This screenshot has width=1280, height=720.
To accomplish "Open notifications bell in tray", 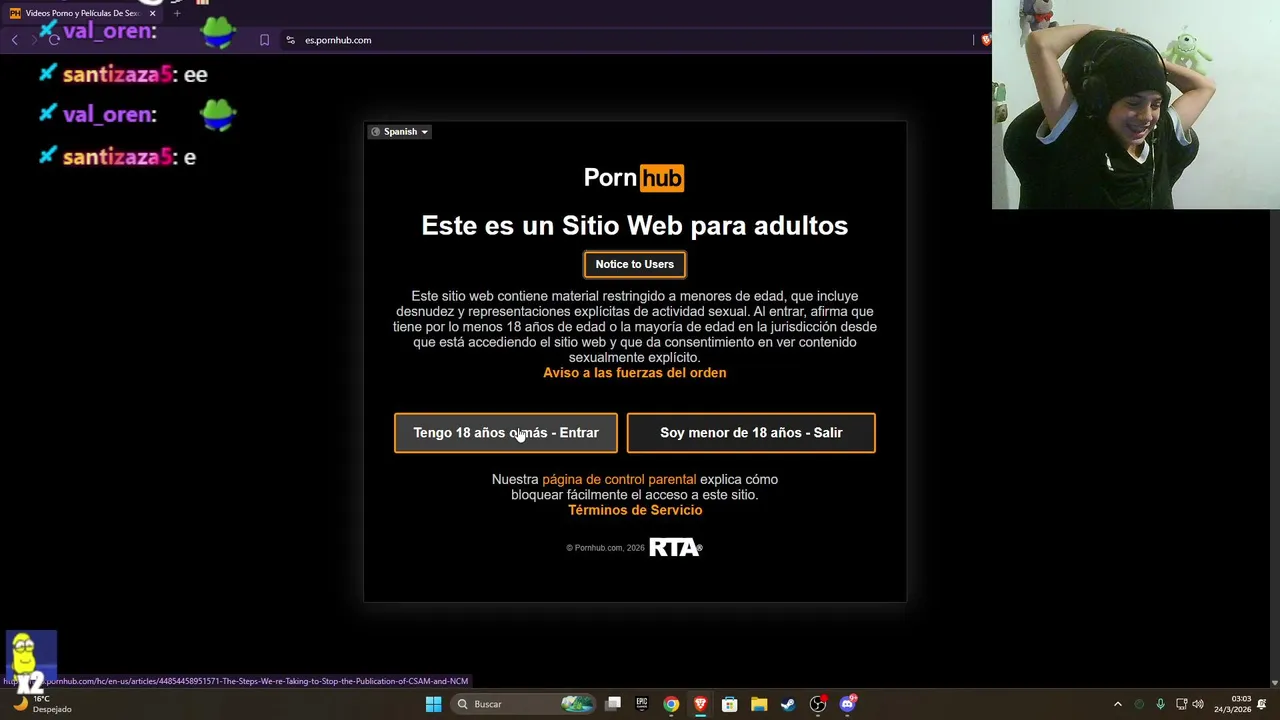I will (1262, 704).
